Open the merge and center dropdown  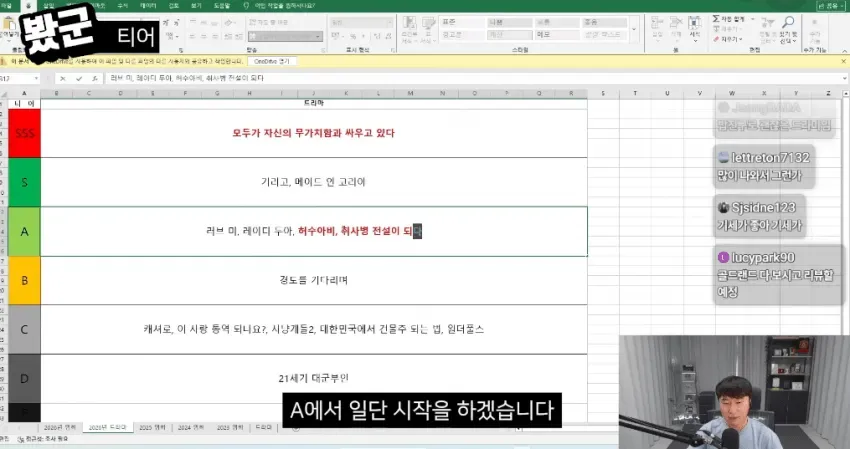318,36
